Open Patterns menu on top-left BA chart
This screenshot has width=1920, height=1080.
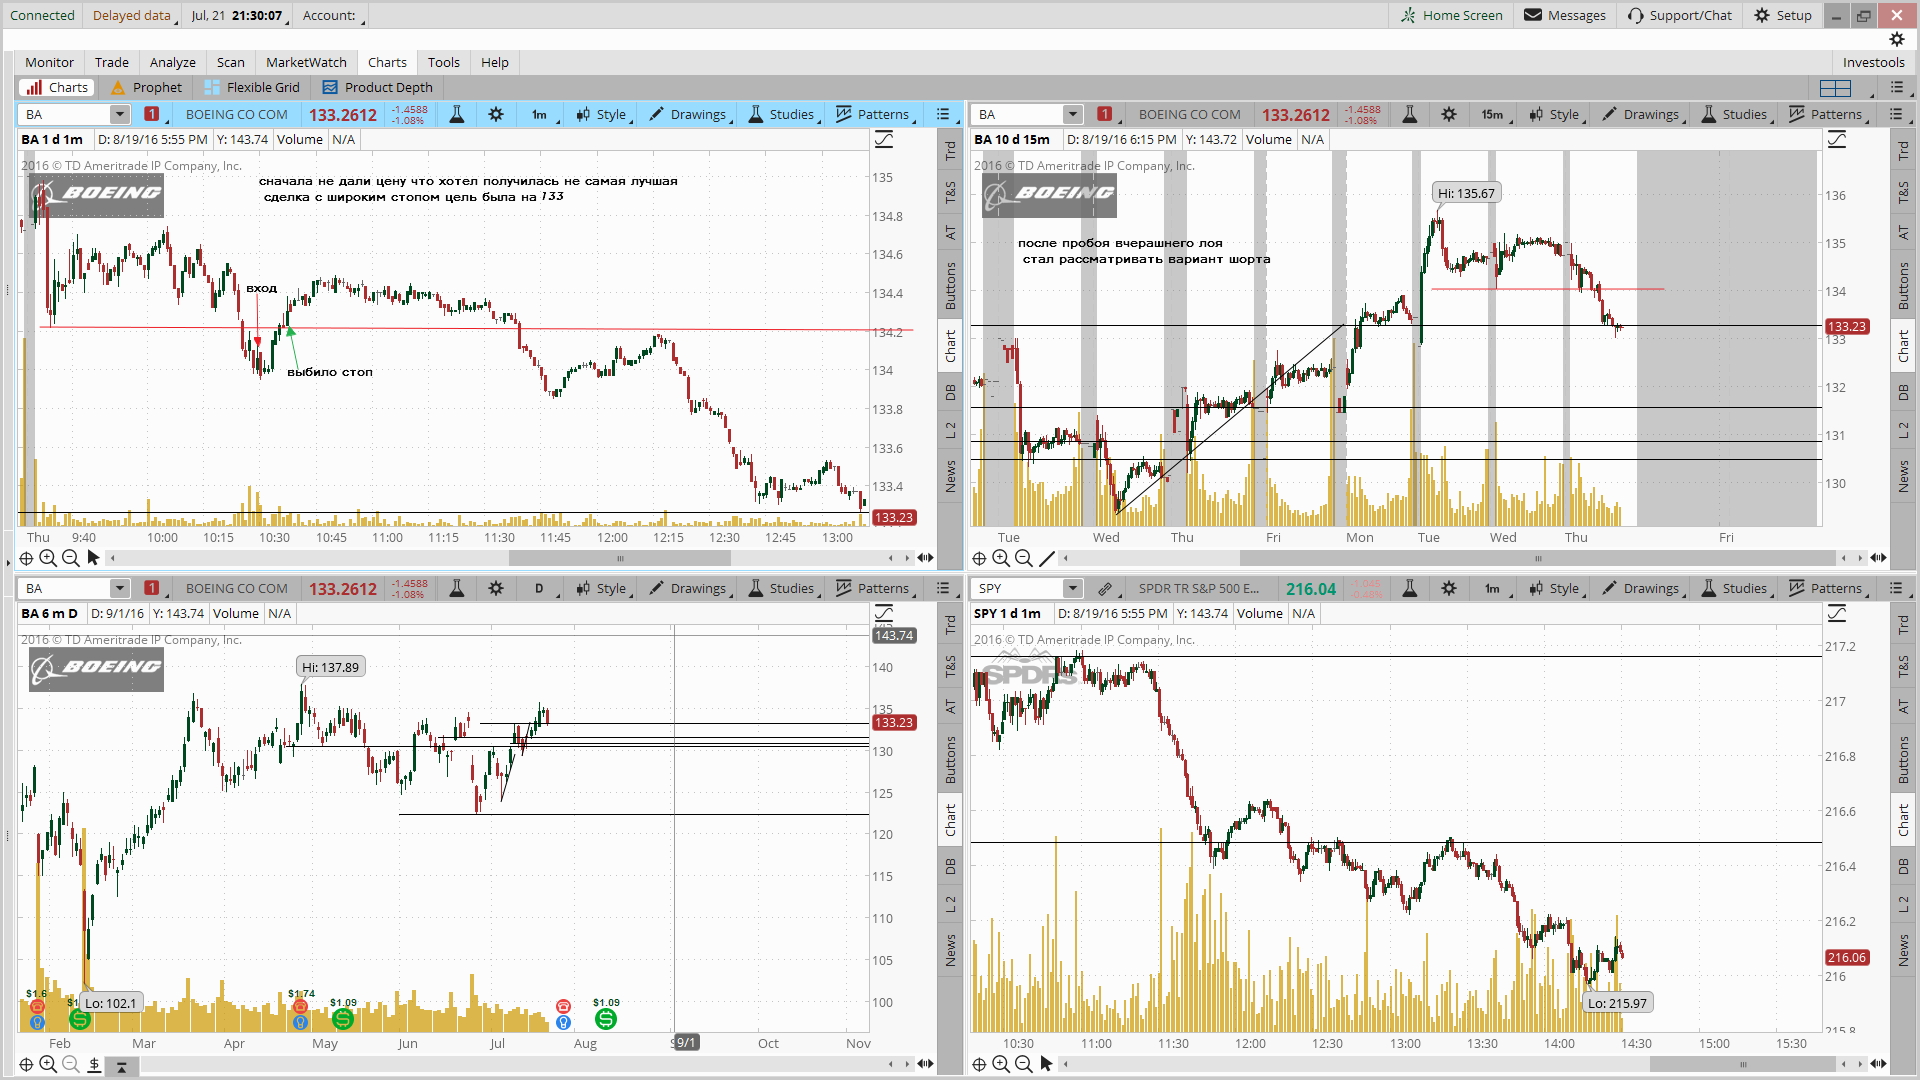pyautogui.click(x=875, y=114)
